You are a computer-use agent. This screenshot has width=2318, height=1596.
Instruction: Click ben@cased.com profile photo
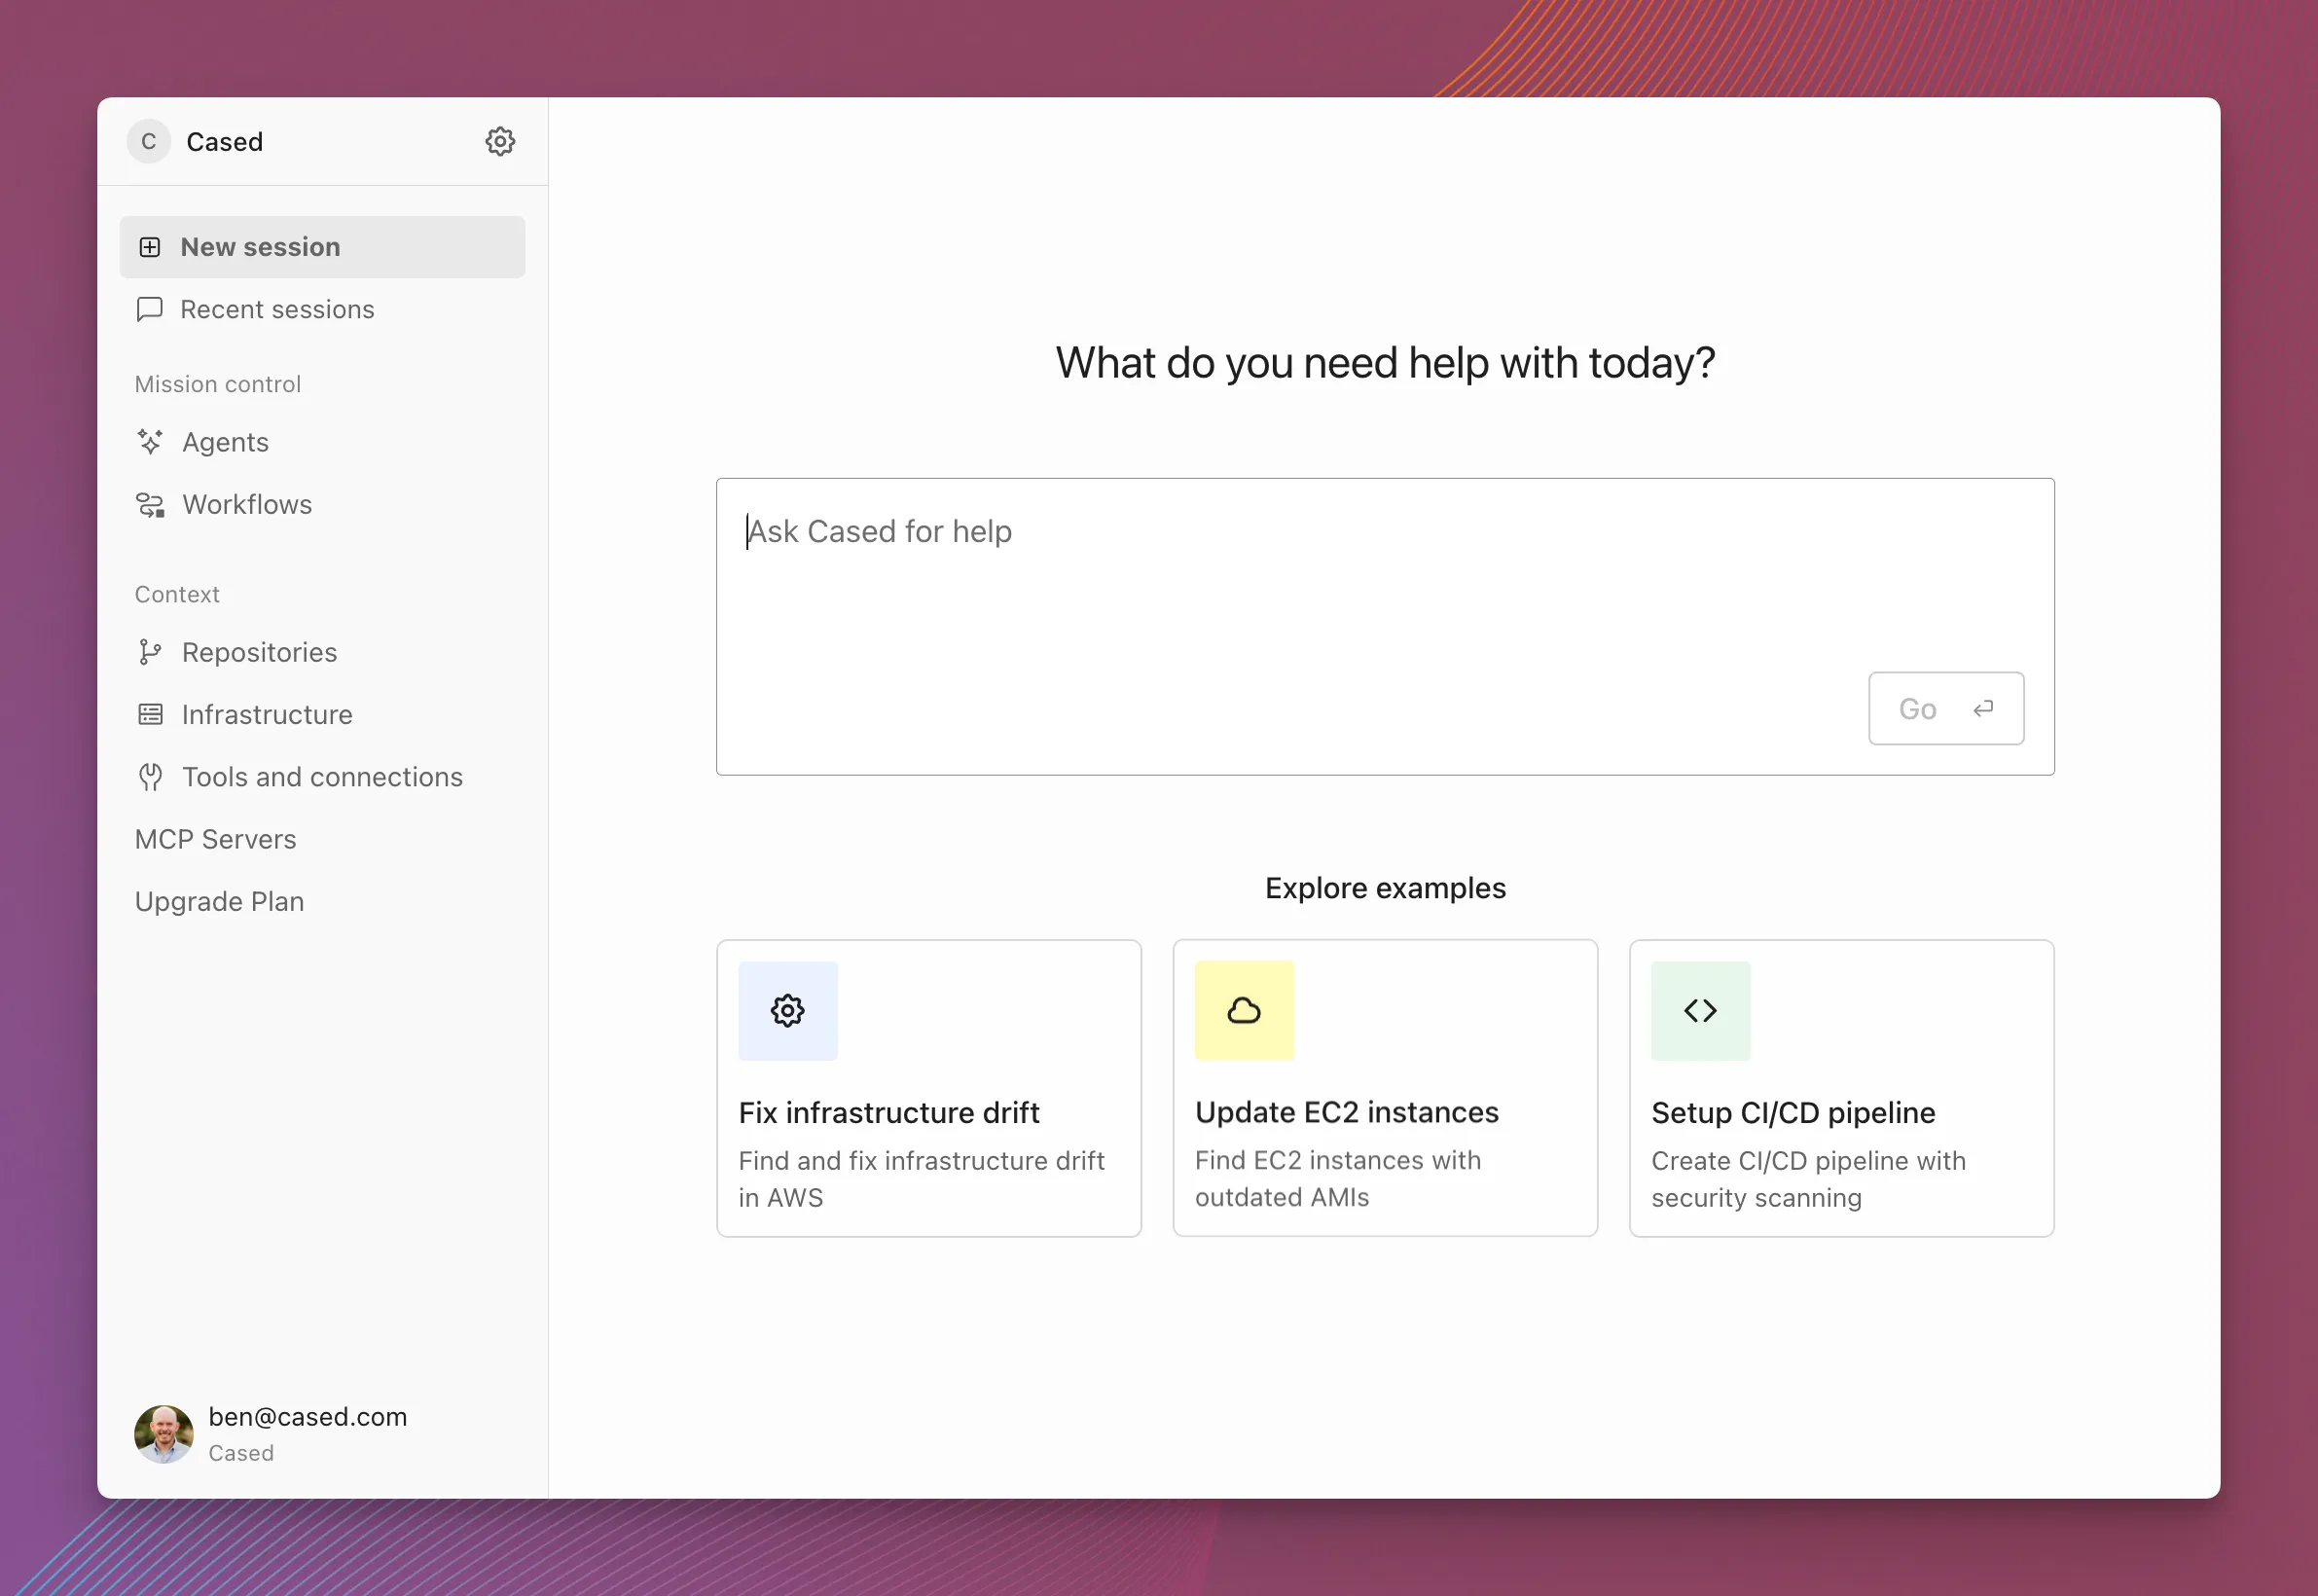[x=164, y=1434]
